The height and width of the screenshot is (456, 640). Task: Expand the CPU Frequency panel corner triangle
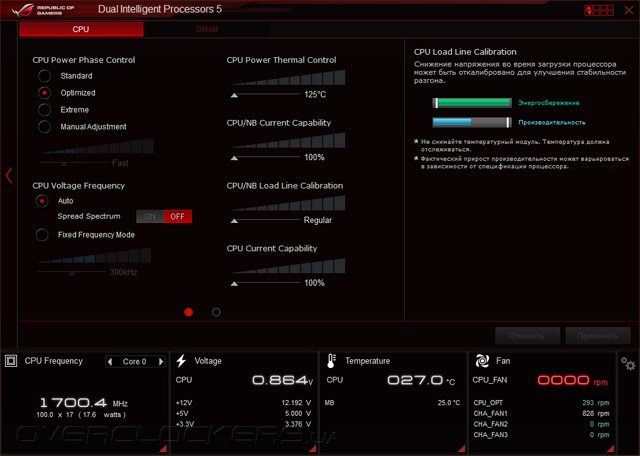click(163, 449)
